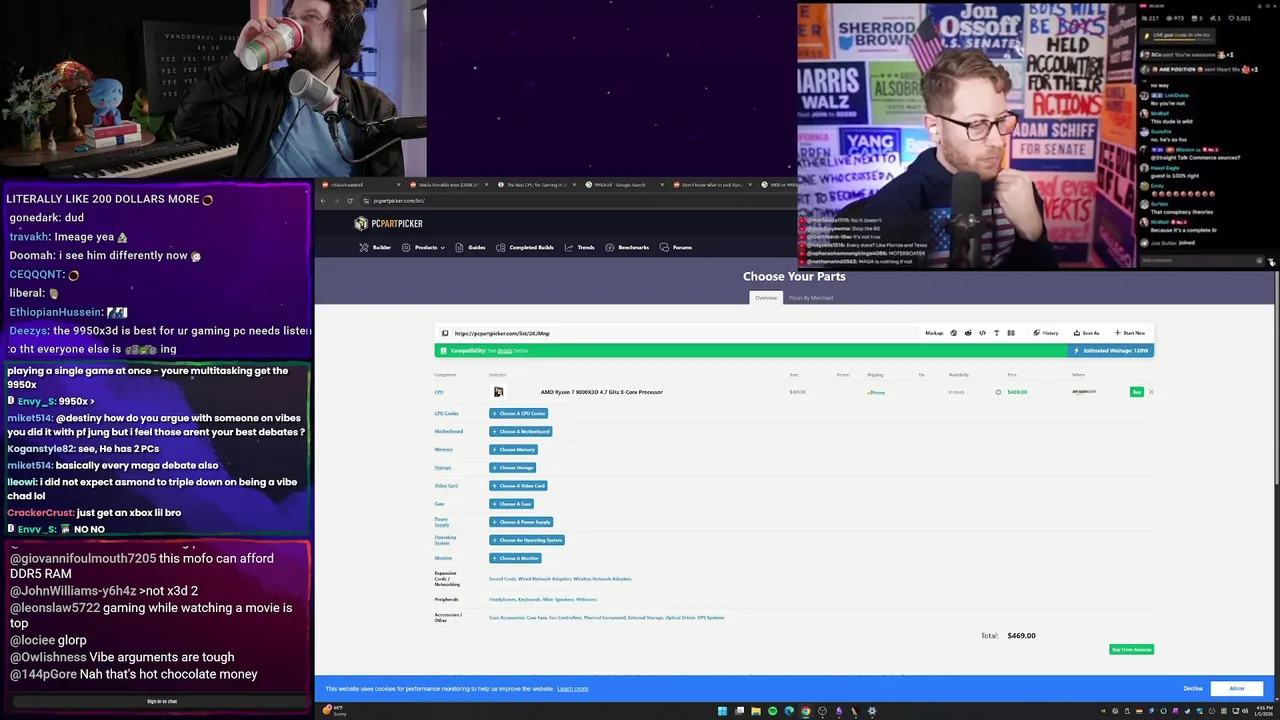Open the Windows Start menu
The height and width of the screenshot is (720, 1280).
coord(722,711)
